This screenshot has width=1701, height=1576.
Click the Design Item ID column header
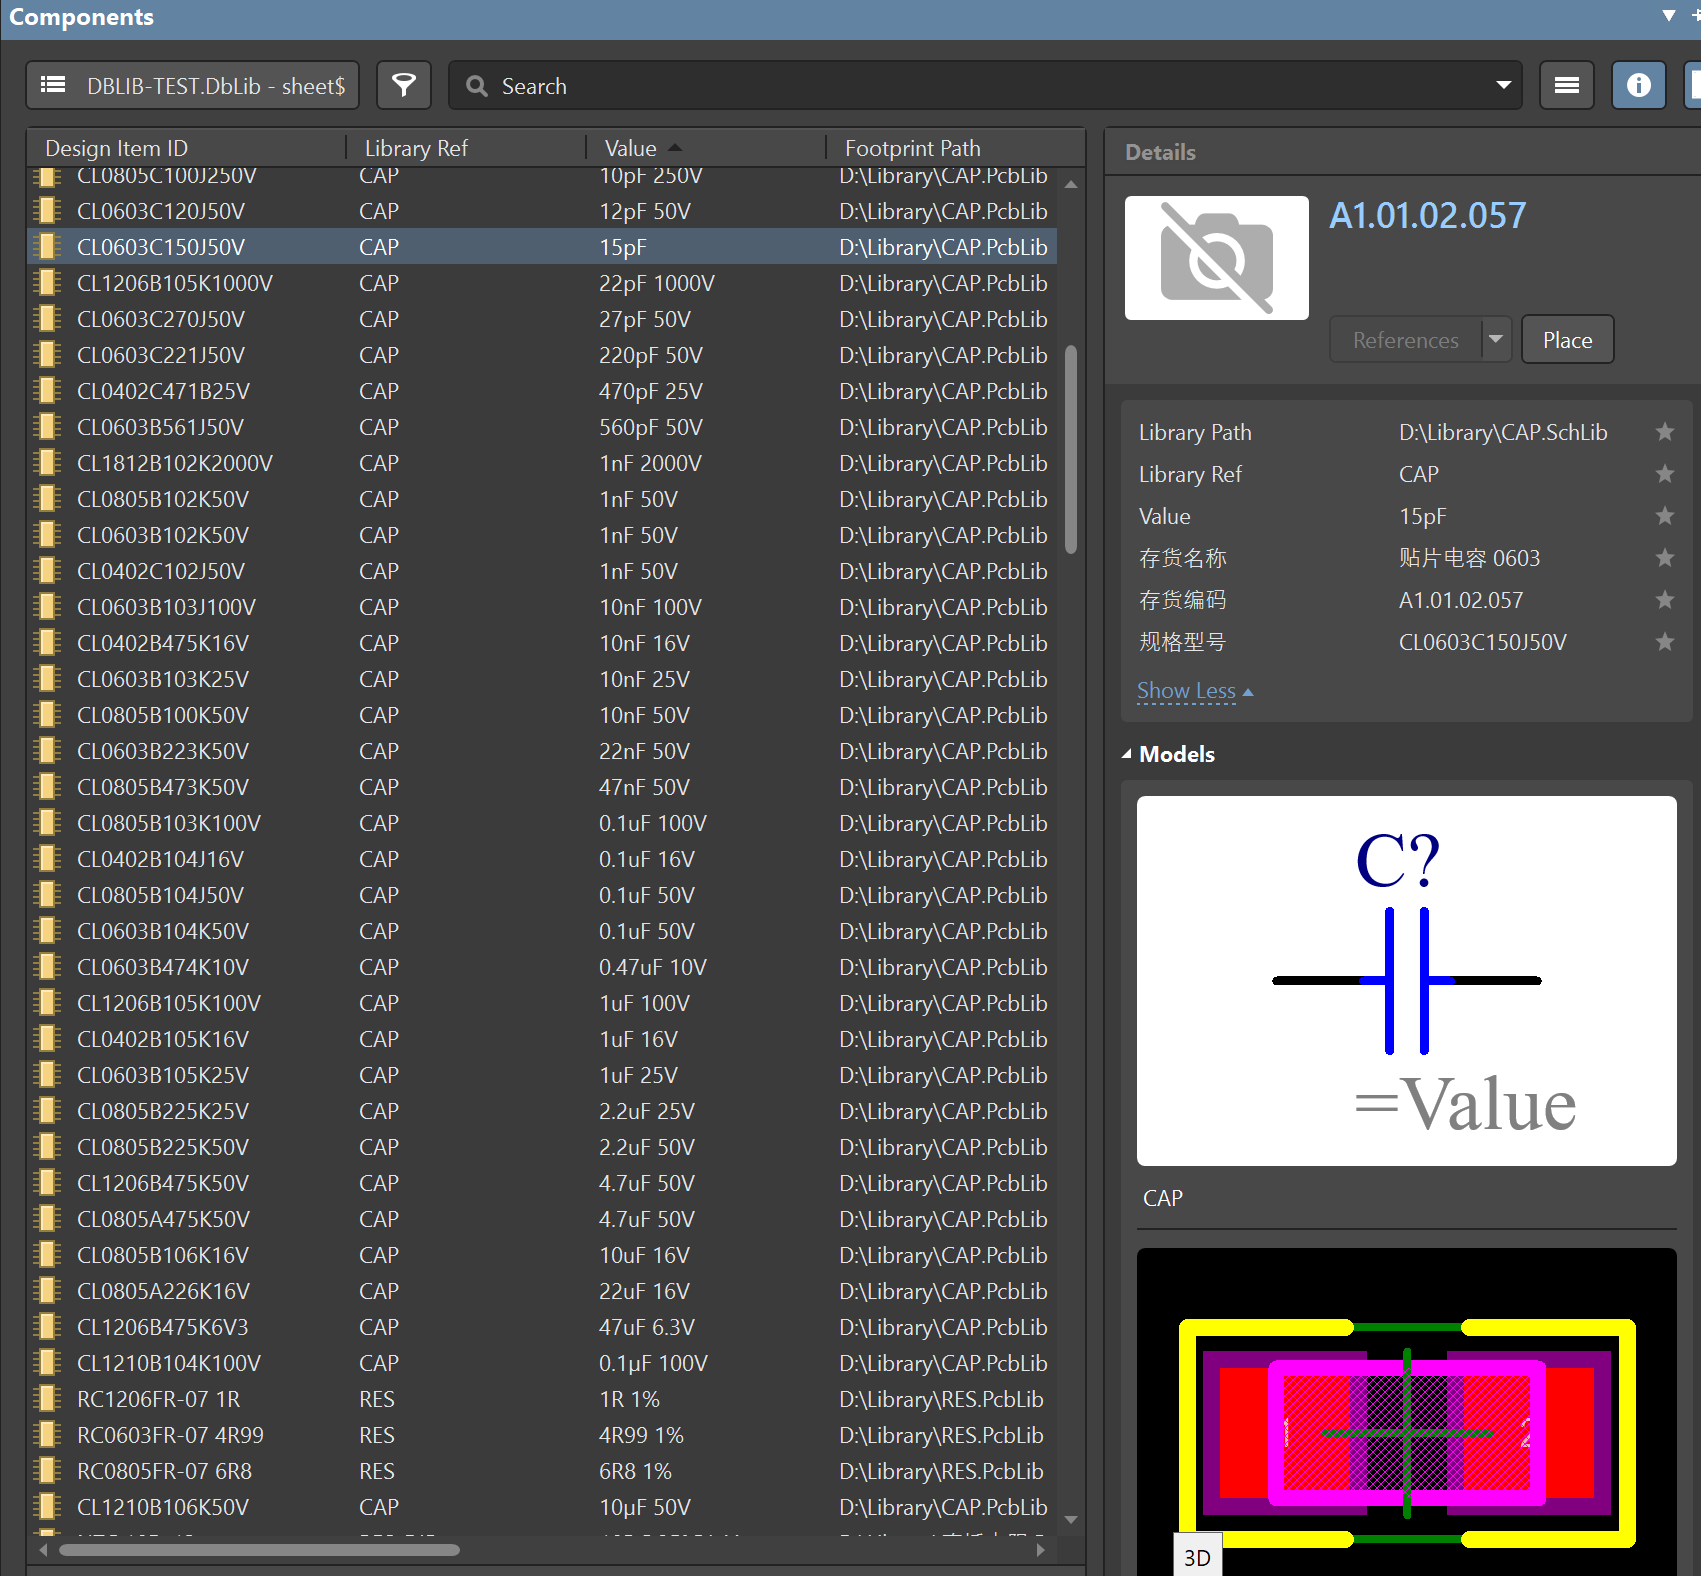(x=117, y=148)
